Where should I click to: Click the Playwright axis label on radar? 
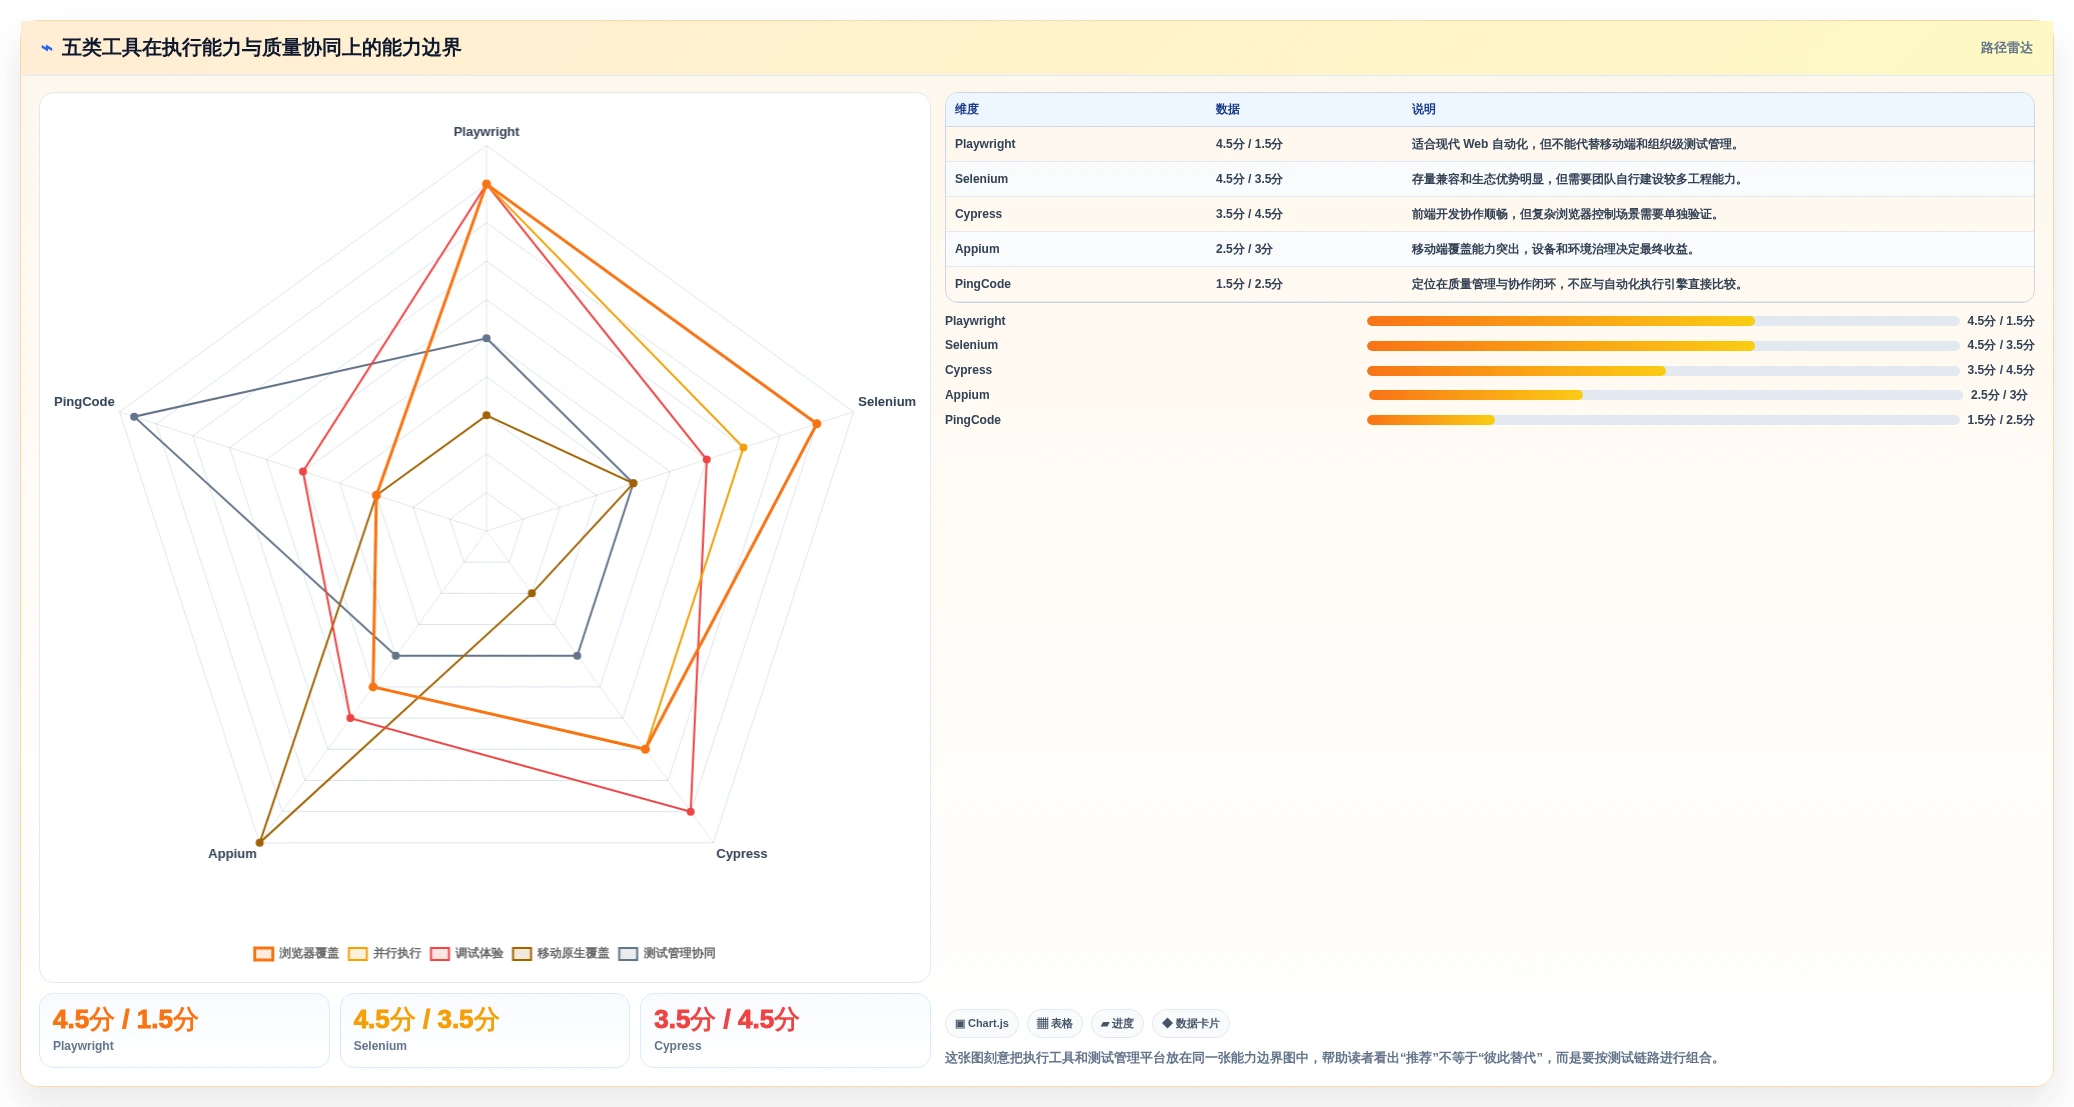click(486, 132)
